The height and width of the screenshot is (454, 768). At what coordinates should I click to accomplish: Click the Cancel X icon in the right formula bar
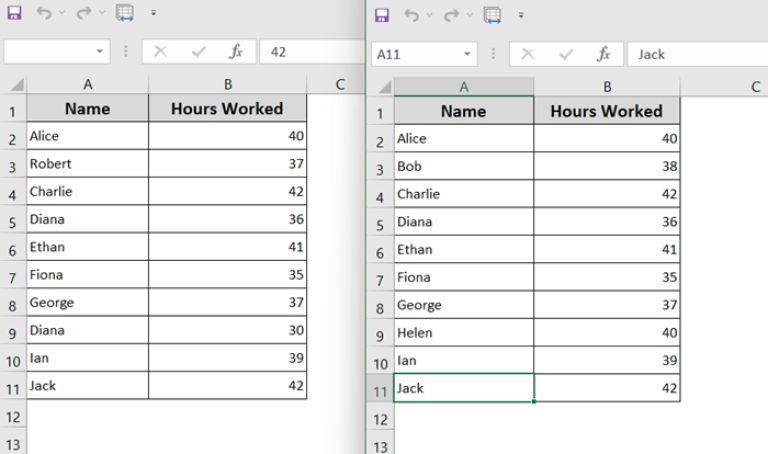point(528,54)
